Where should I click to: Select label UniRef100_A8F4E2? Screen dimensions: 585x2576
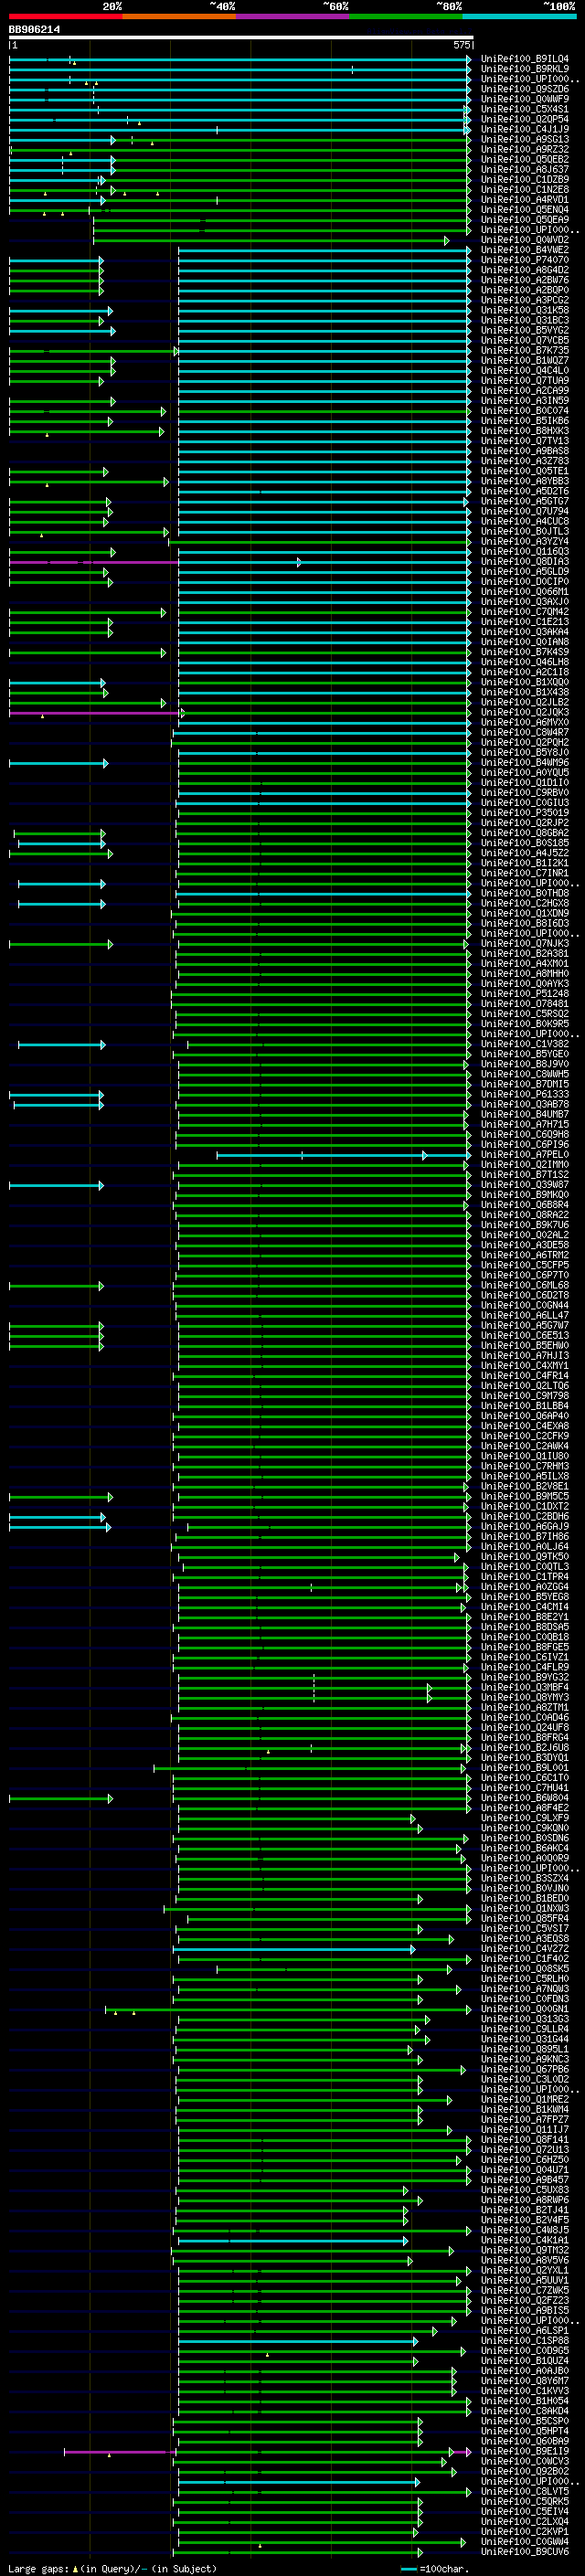tap(525, 1808)
